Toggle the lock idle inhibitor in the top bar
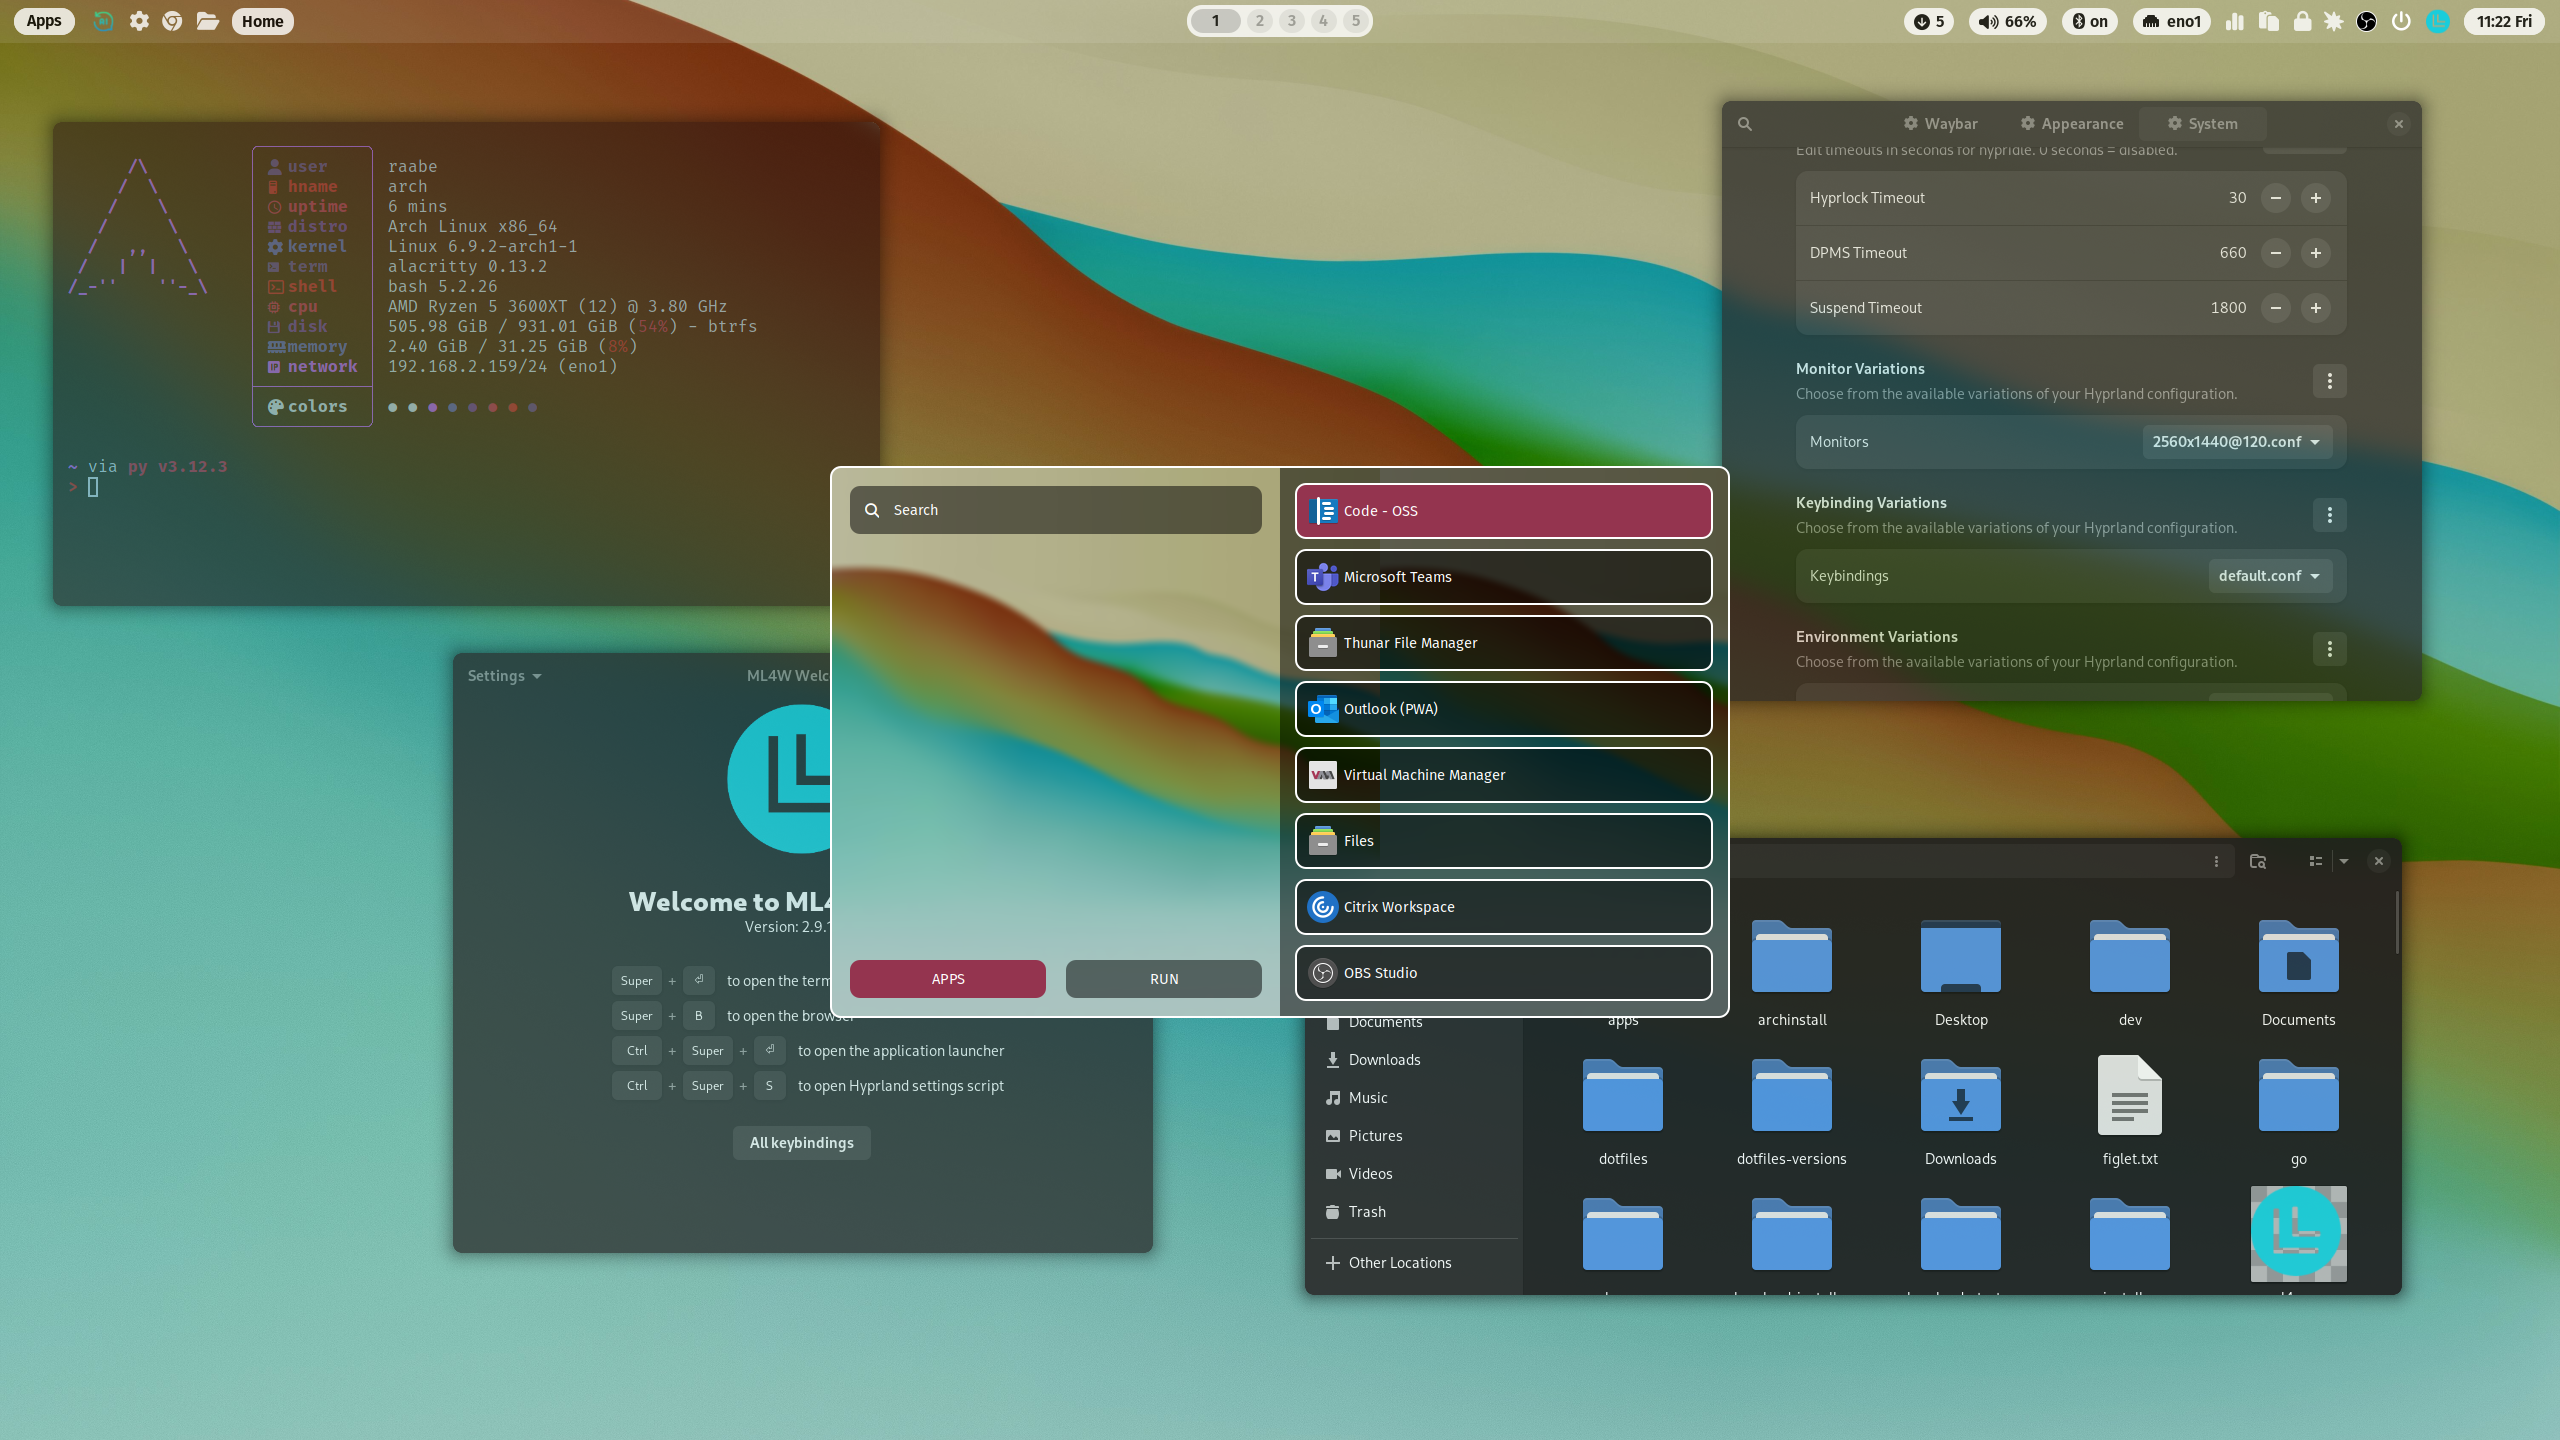Screen dimensions: 2560x1440 click(x=2302, y=21)
